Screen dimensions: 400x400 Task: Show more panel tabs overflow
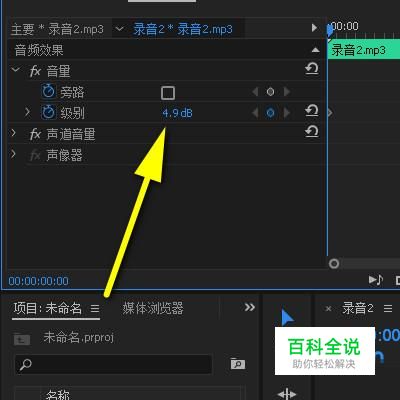point(250,307)
